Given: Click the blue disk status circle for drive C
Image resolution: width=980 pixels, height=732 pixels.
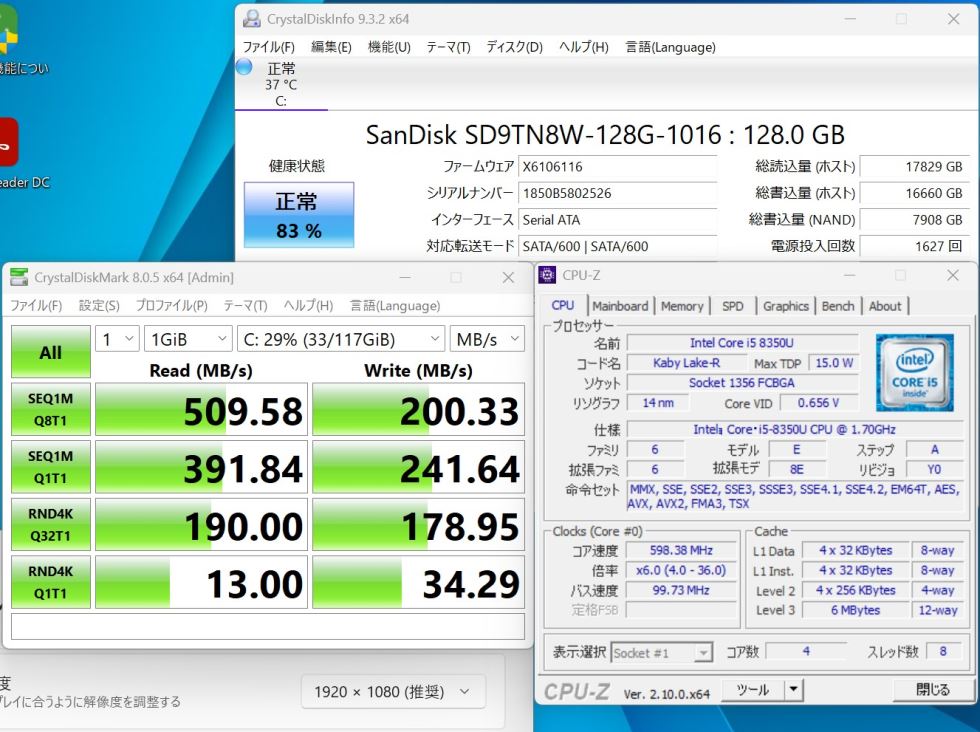Looking at the screenshot, I should click(244, 66).
